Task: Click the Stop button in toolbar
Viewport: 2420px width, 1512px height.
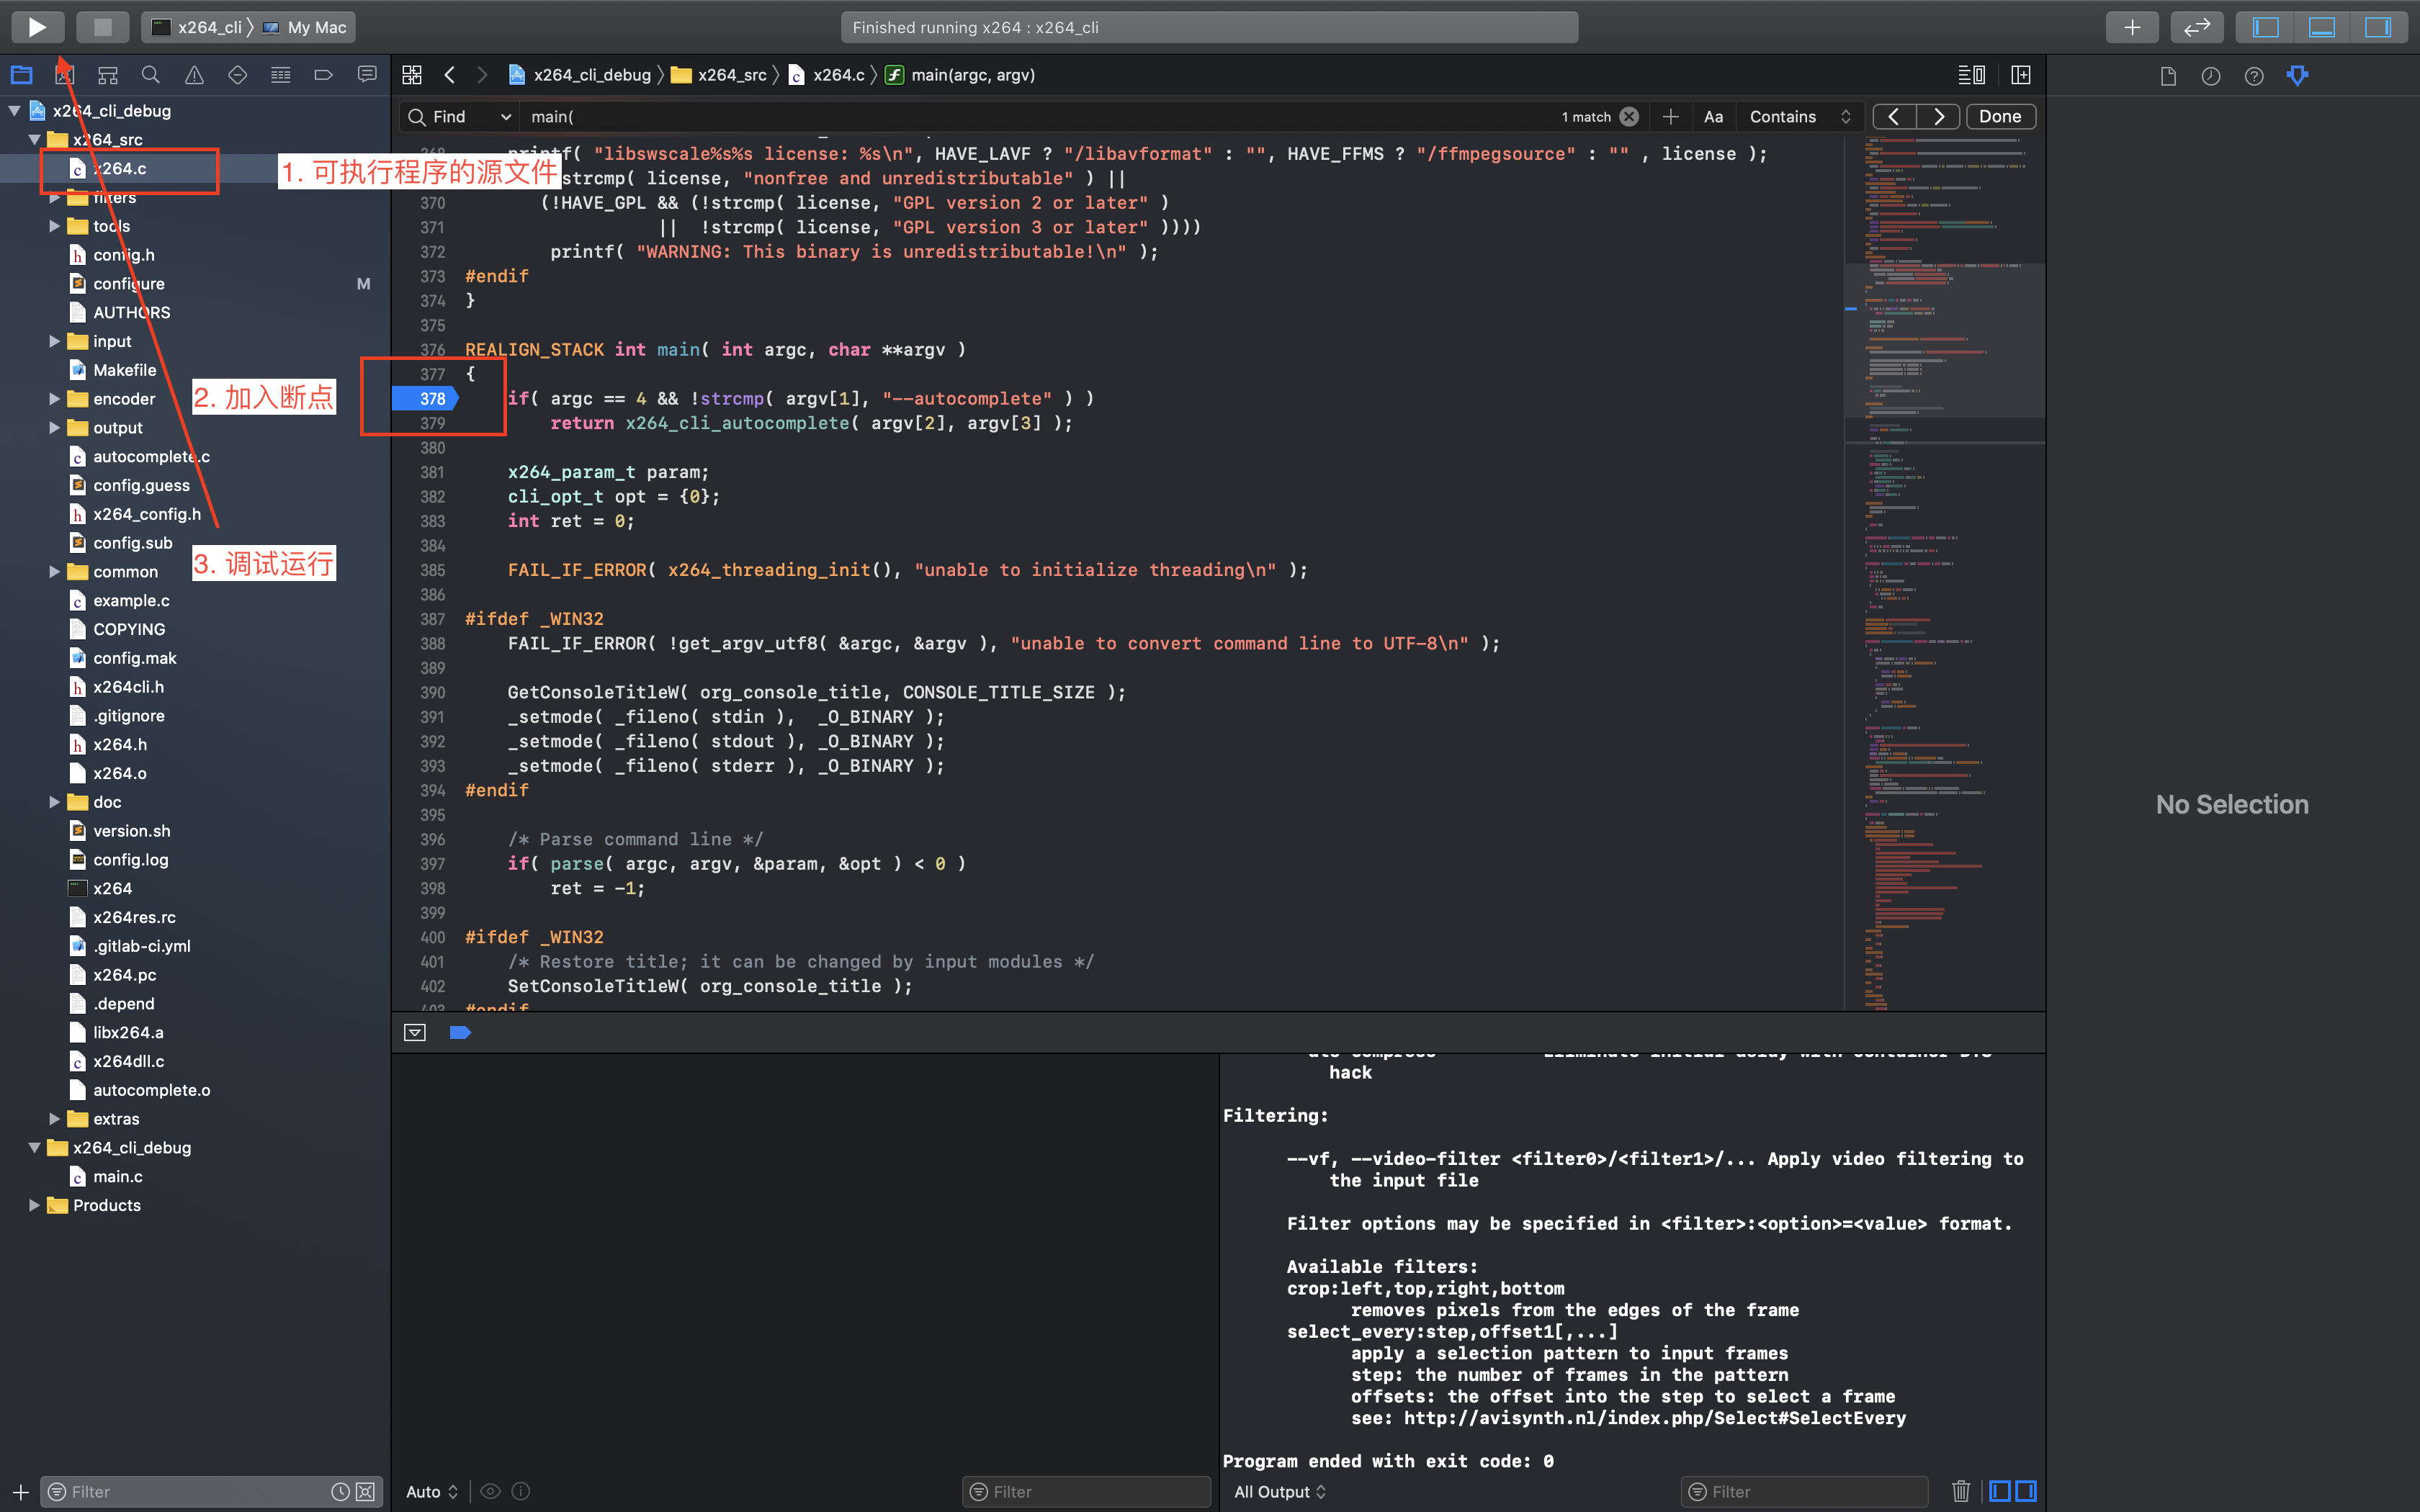Action: pyautogui.click(x=102, y=27)
